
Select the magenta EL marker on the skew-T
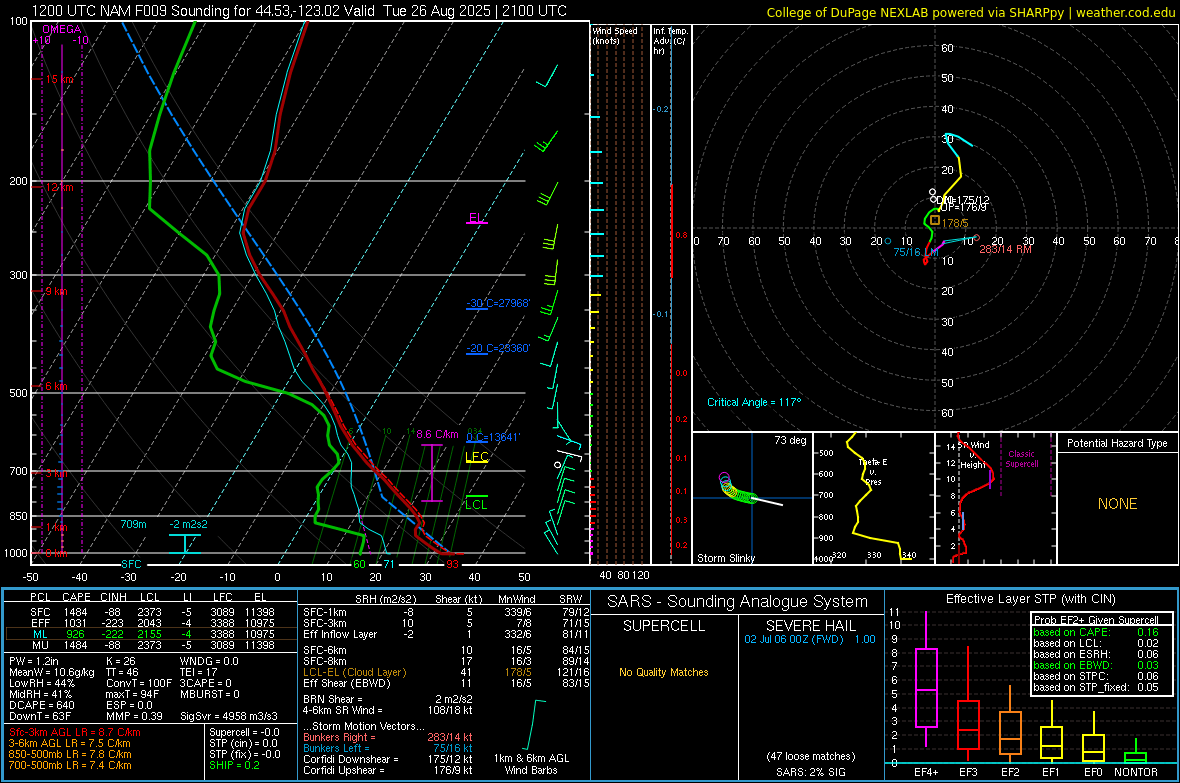[x=476, y=218]
